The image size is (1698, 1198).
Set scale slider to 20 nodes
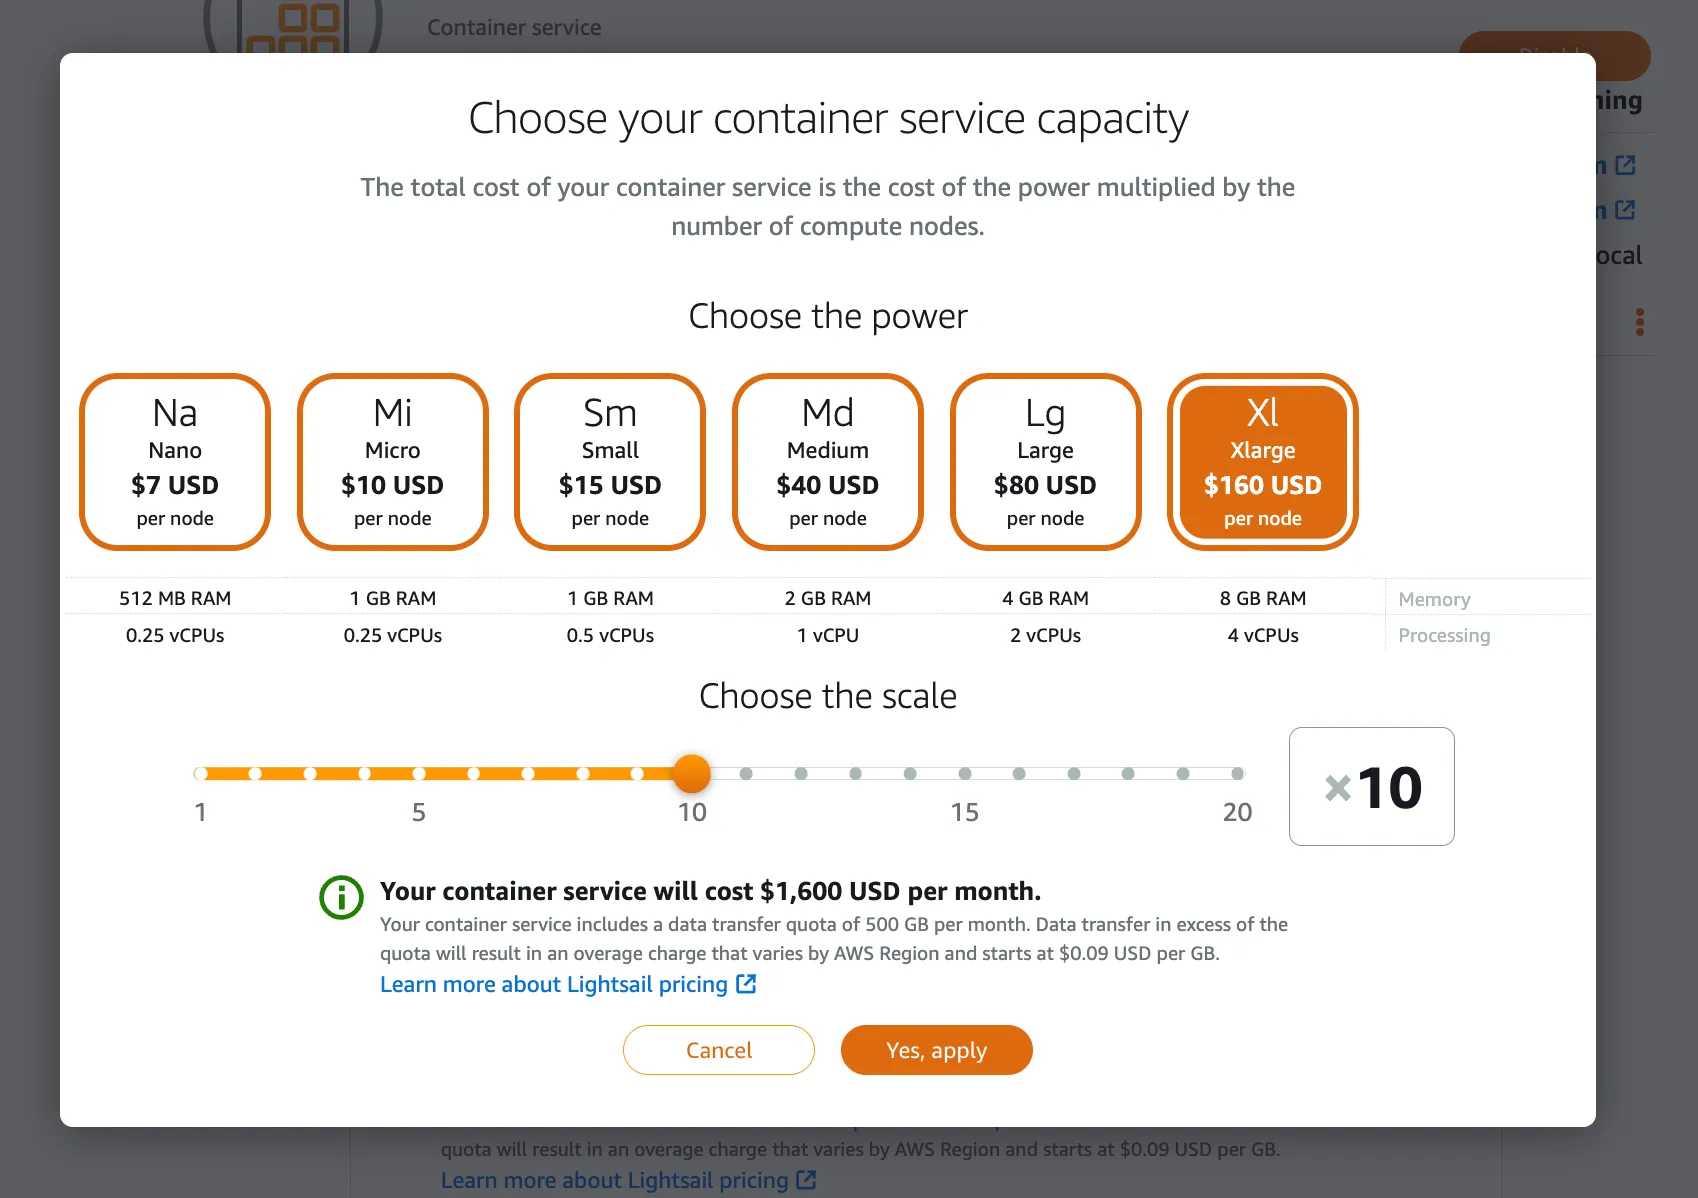(1237, 773)
